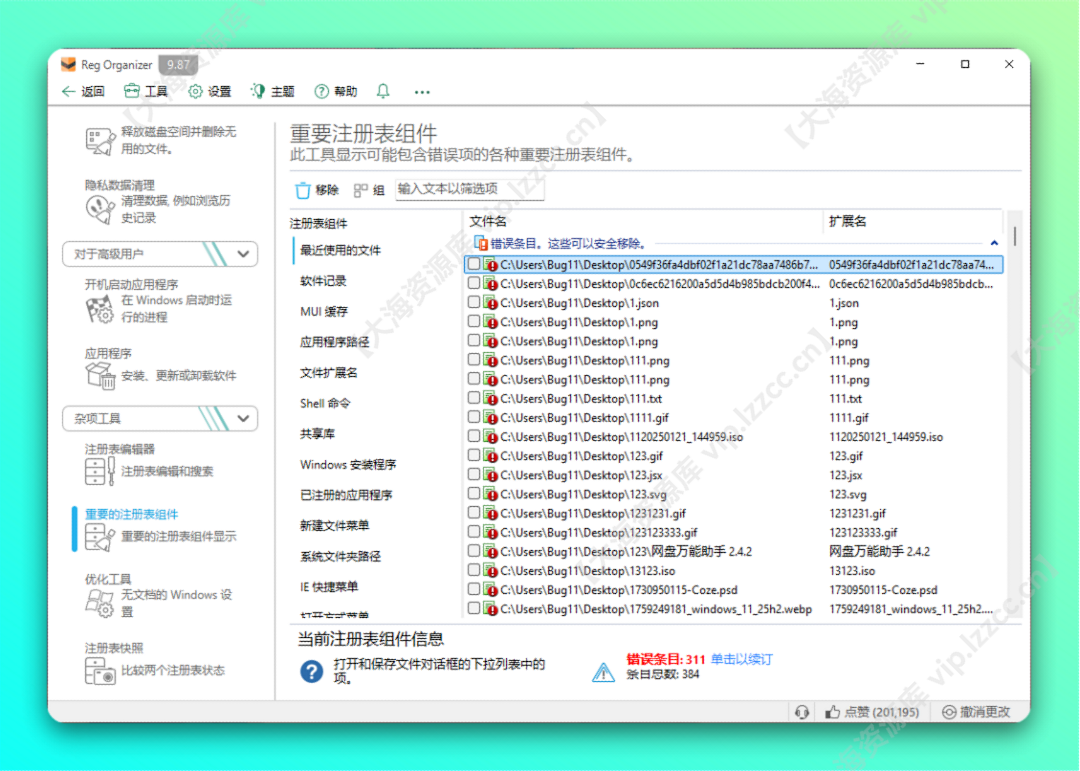The width and height of the screenshot is (1080, 771).
Task: Click the error icon of 123123333.gif row
Action: click(490, 533)
